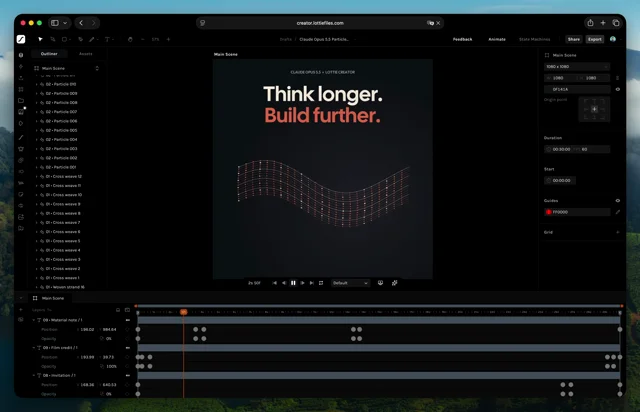640x412 pixels.
Task: Open the Main Scene switcher in the outliner
Action: pos(97,68)
